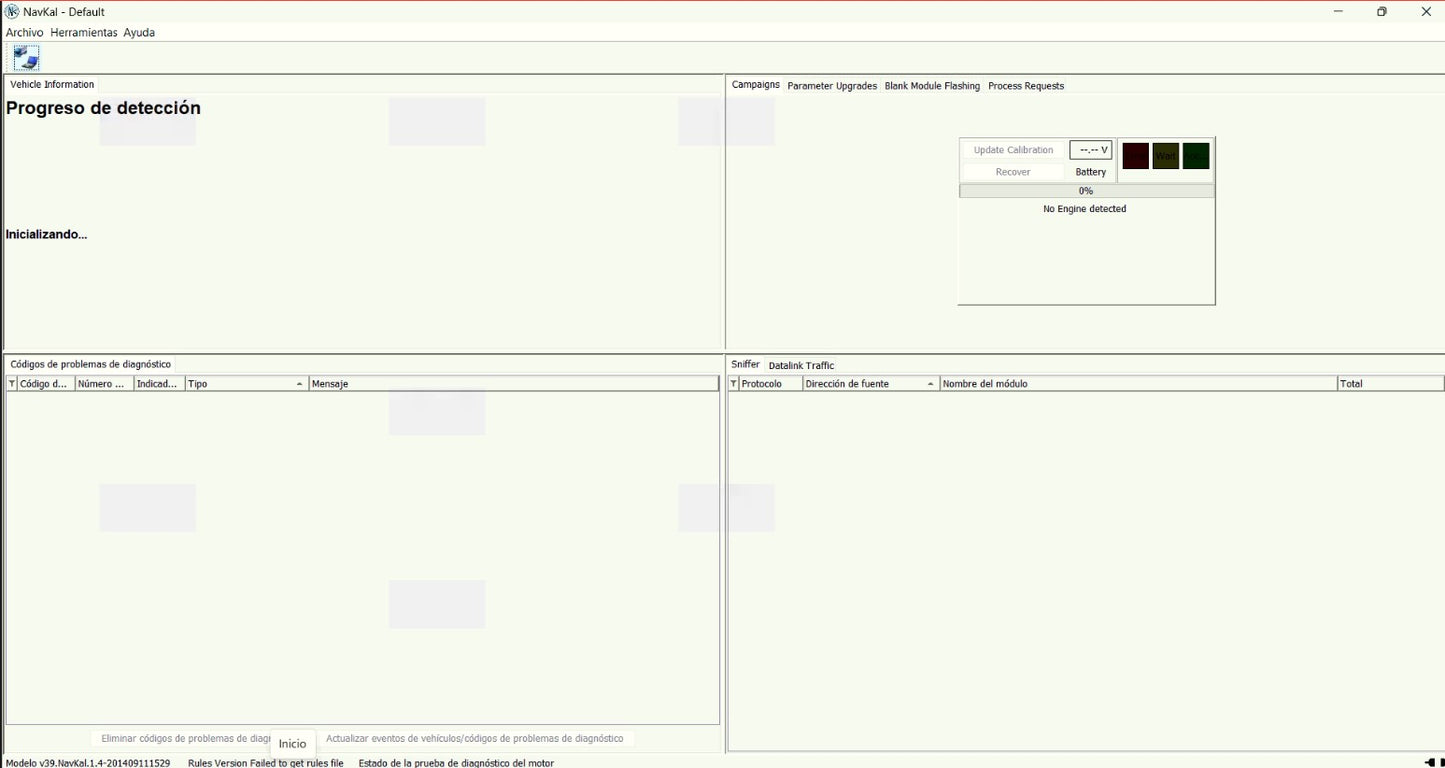Click Actualizar eventos de vehículos button

pos(475,739)
